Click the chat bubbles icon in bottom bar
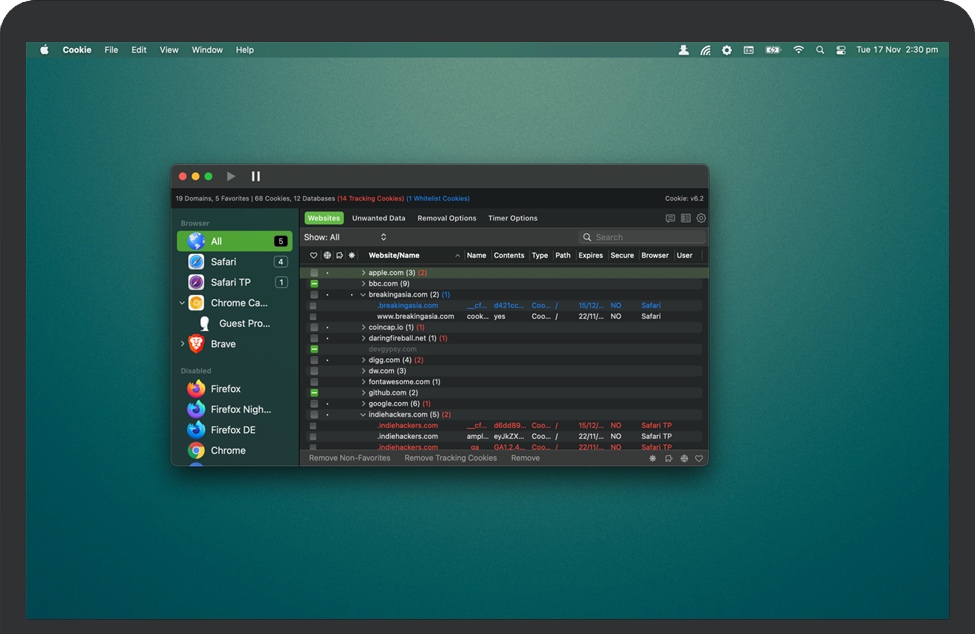975x634 pixels. tap(668, 458)
